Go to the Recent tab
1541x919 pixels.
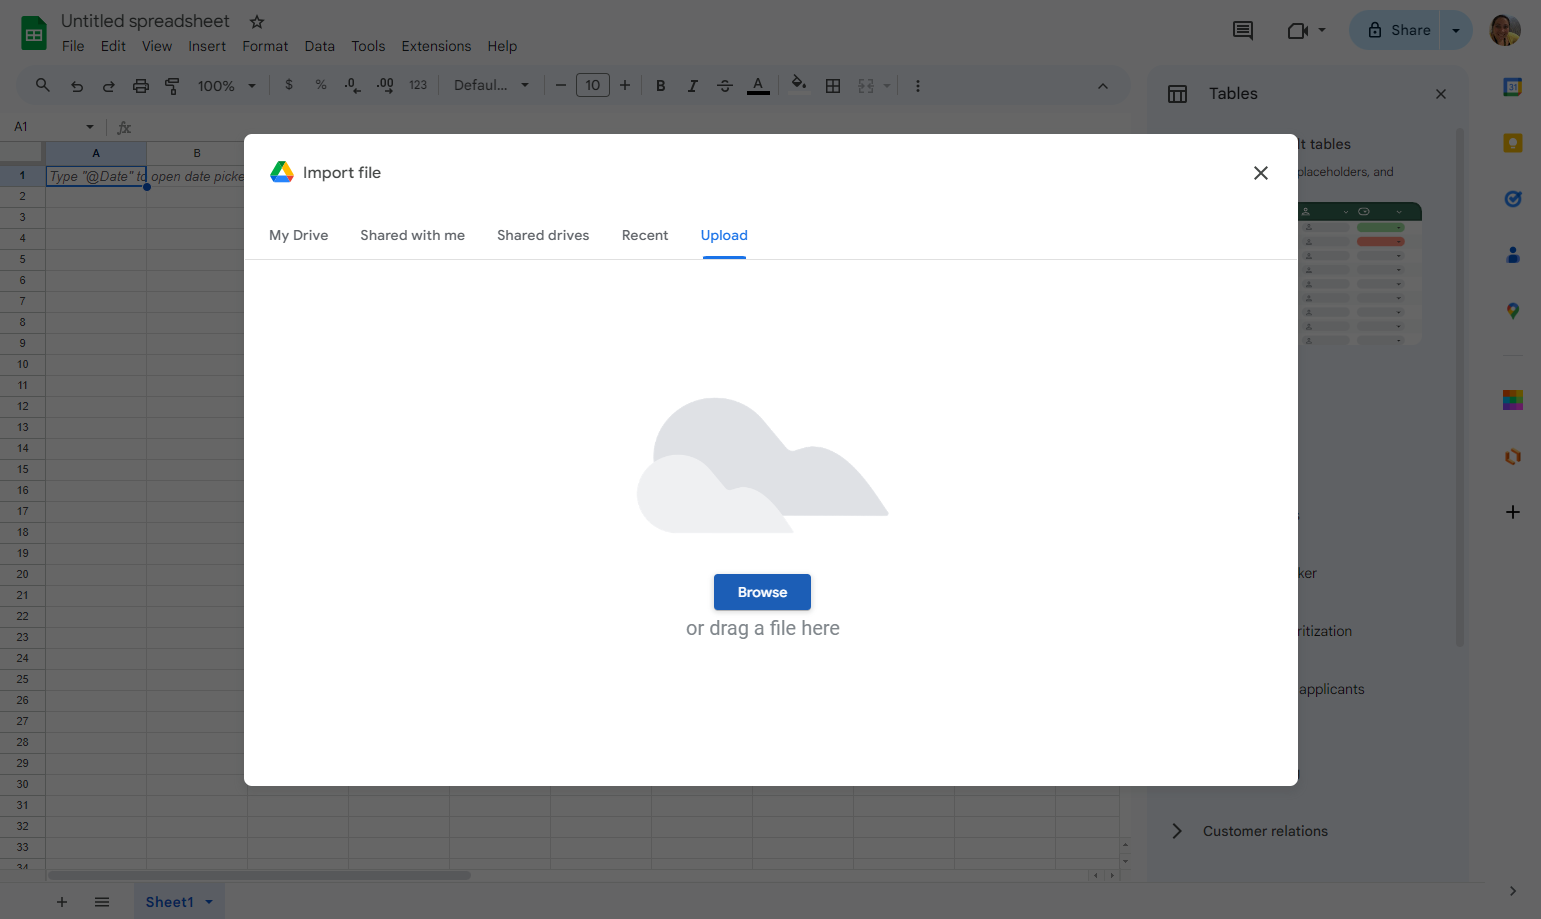click(645, 235)
